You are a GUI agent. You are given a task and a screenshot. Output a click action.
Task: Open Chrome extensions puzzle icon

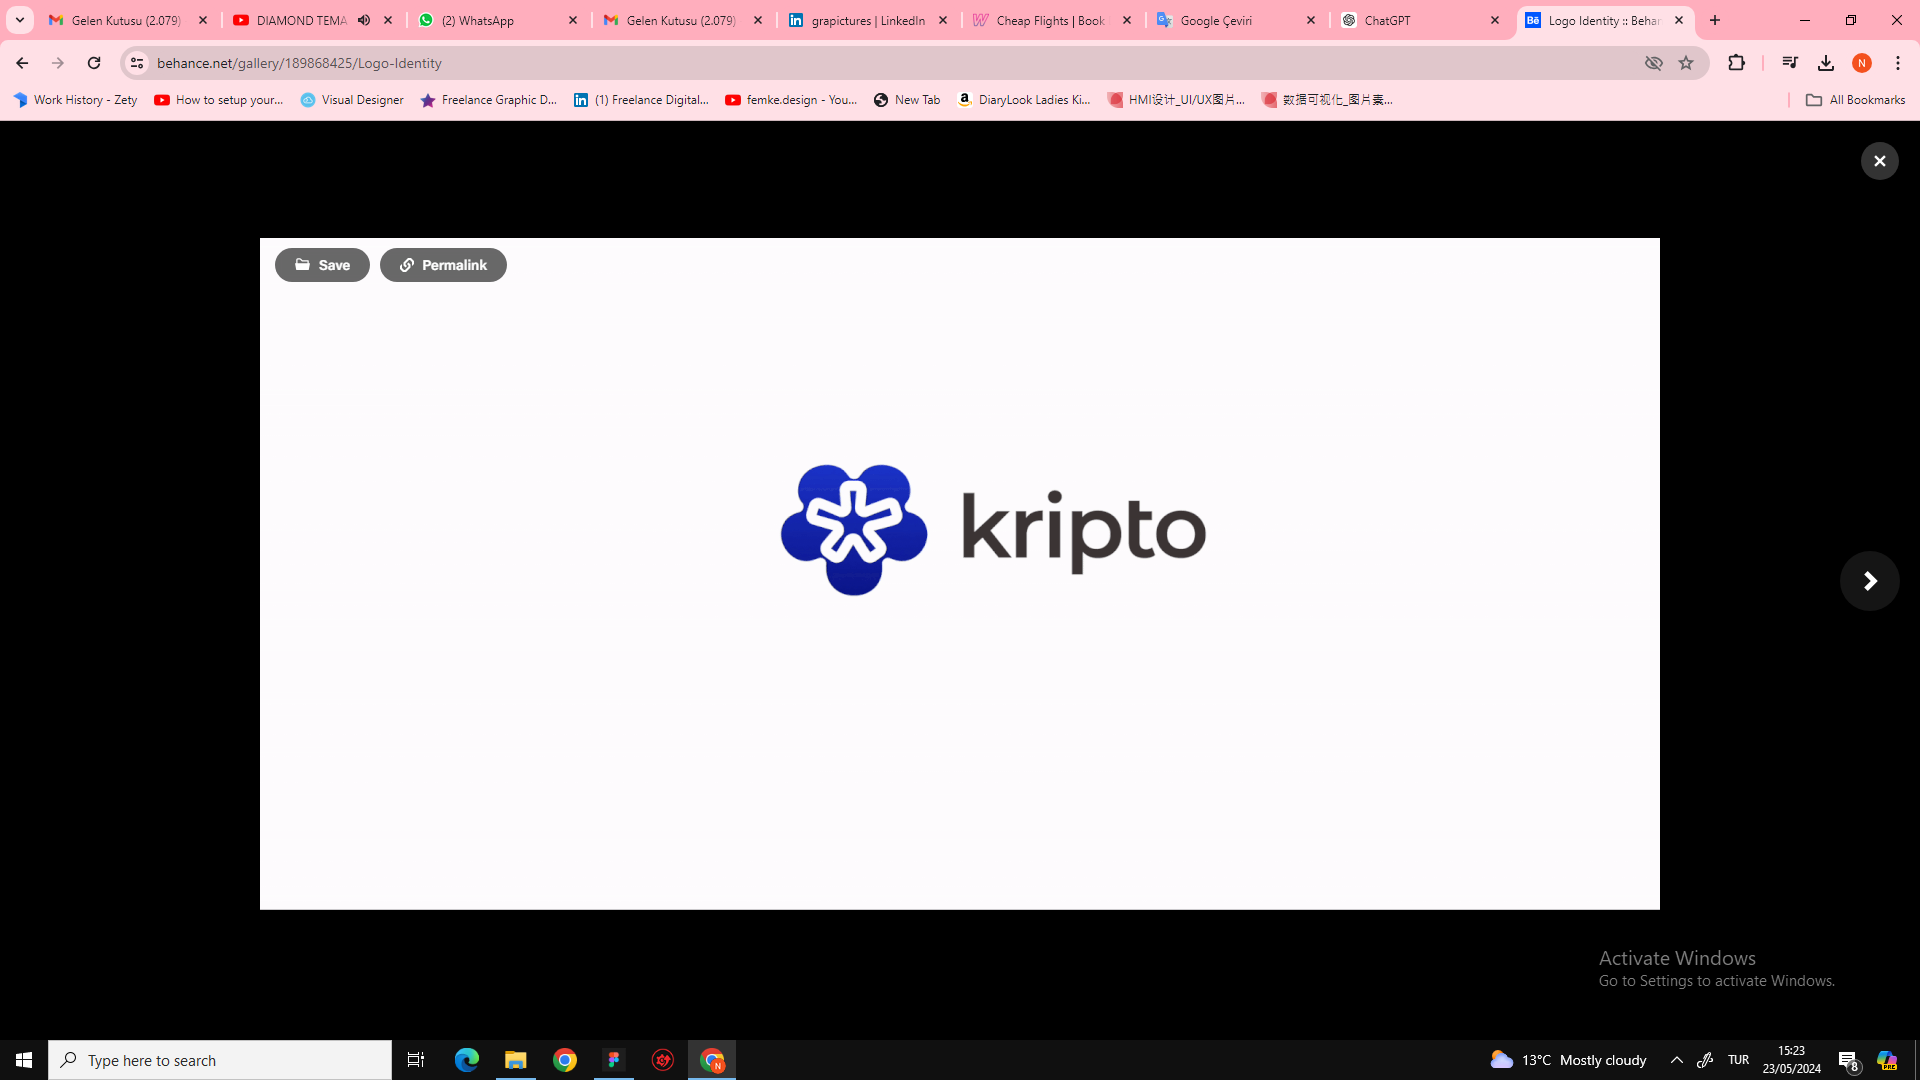click(1736, 63)
